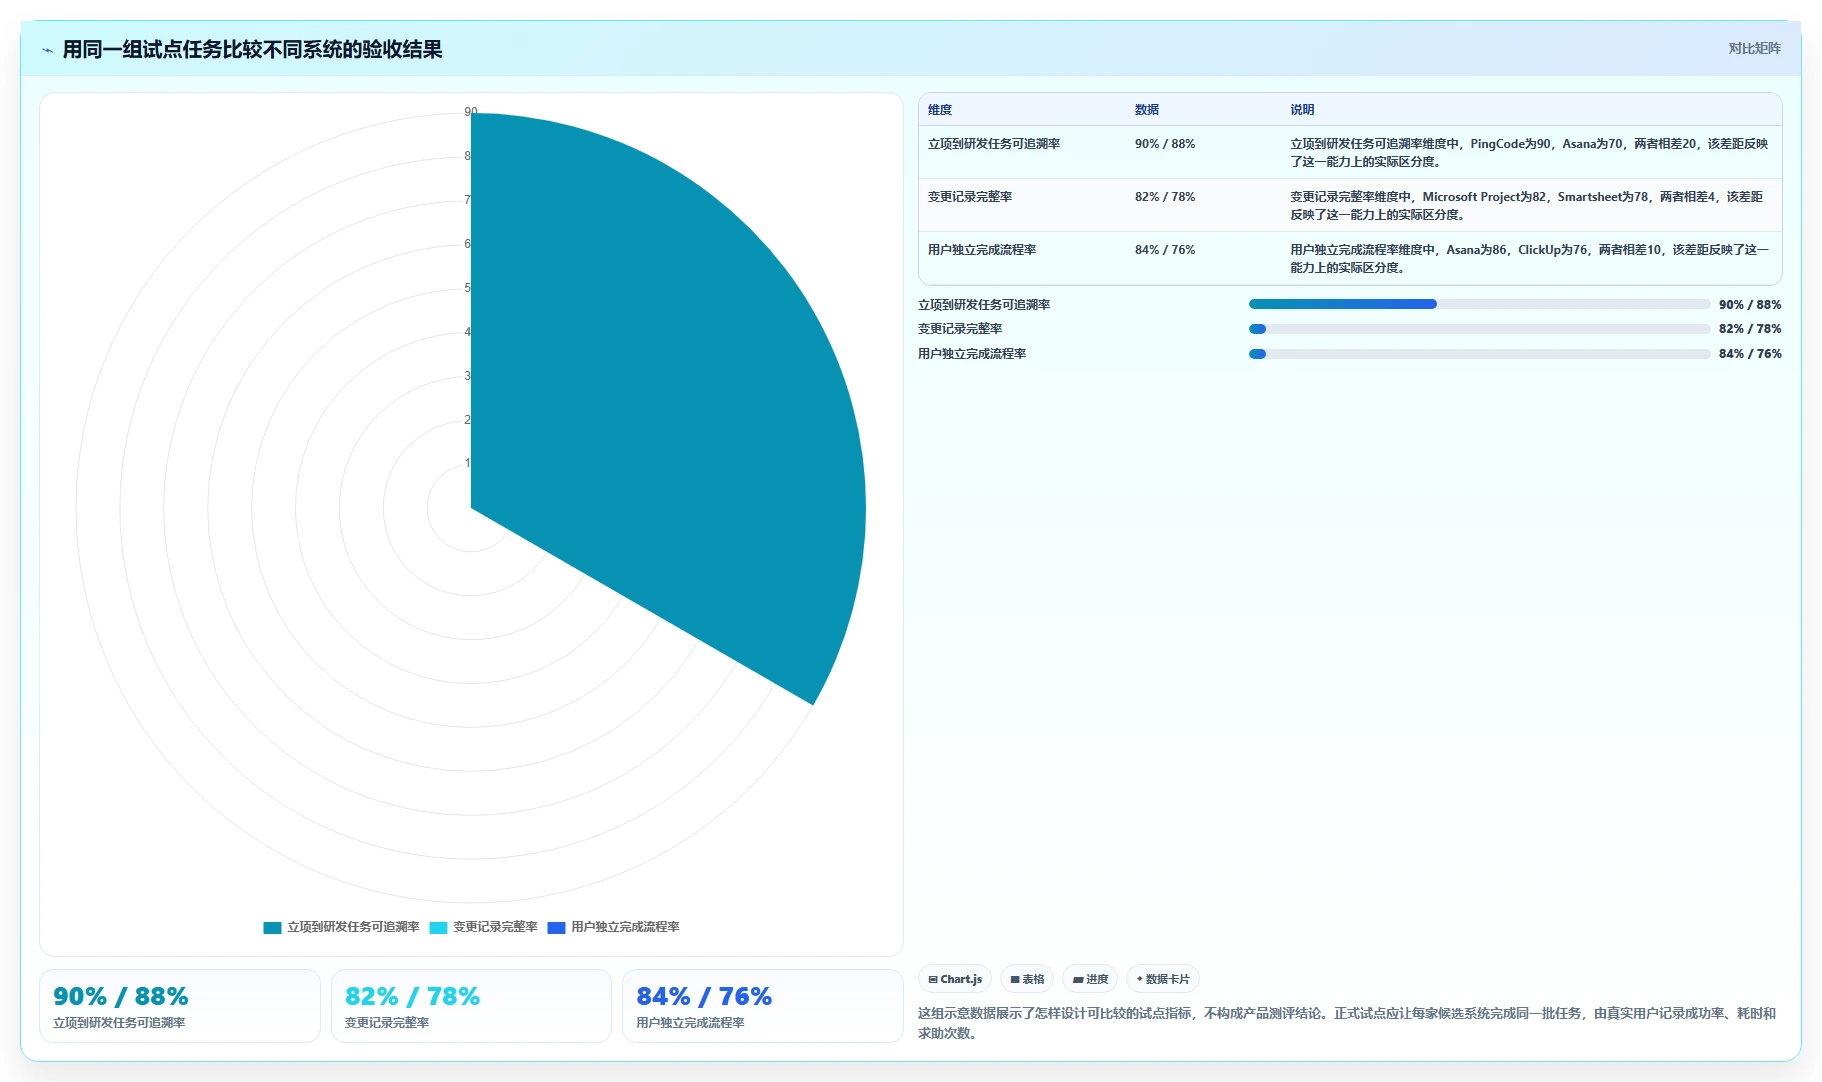Select the 进度 tag chip
The image size is (1822, 1082).
click(1090, 979)
